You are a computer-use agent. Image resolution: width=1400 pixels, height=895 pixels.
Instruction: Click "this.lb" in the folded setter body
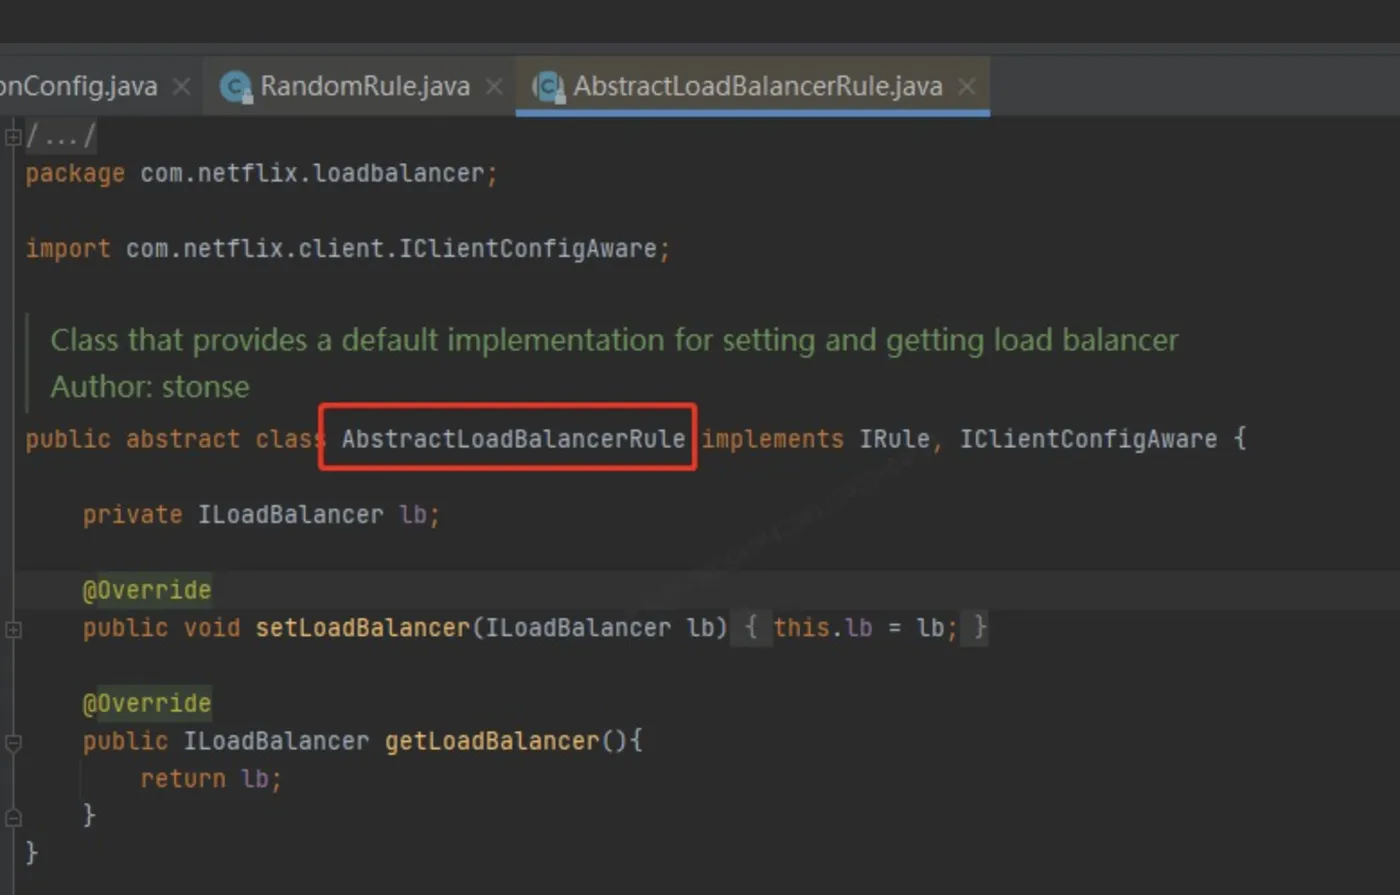point(823,628)
